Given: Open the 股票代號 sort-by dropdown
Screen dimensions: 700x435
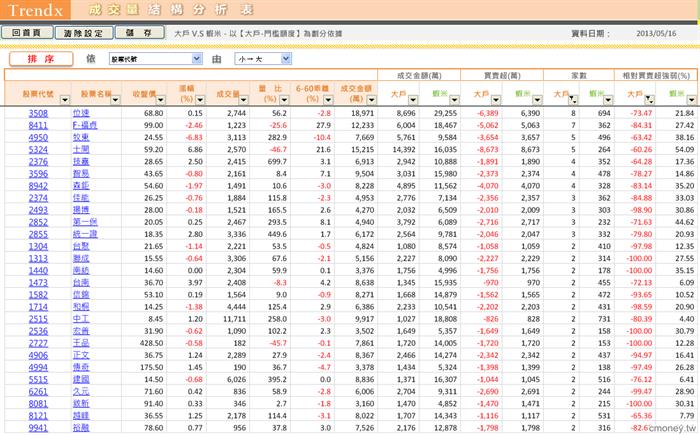Looking at the screenshot, I should [154, 60].
